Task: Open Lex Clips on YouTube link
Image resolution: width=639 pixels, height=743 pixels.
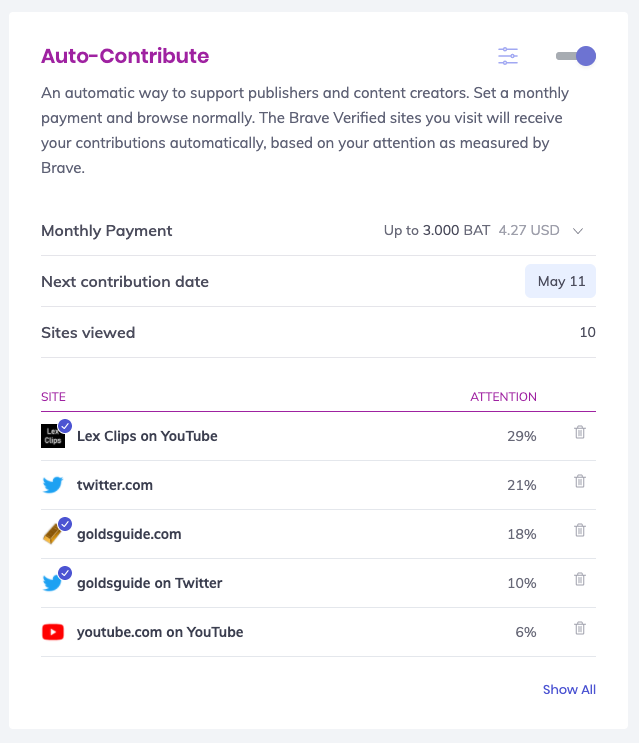Action: 147,436
